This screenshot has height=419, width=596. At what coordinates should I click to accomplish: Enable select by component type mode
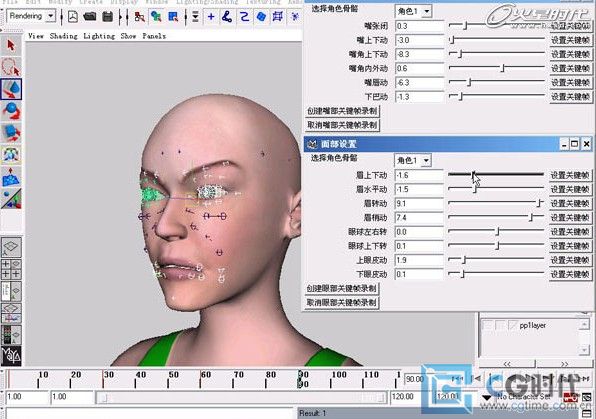[173, 16]
